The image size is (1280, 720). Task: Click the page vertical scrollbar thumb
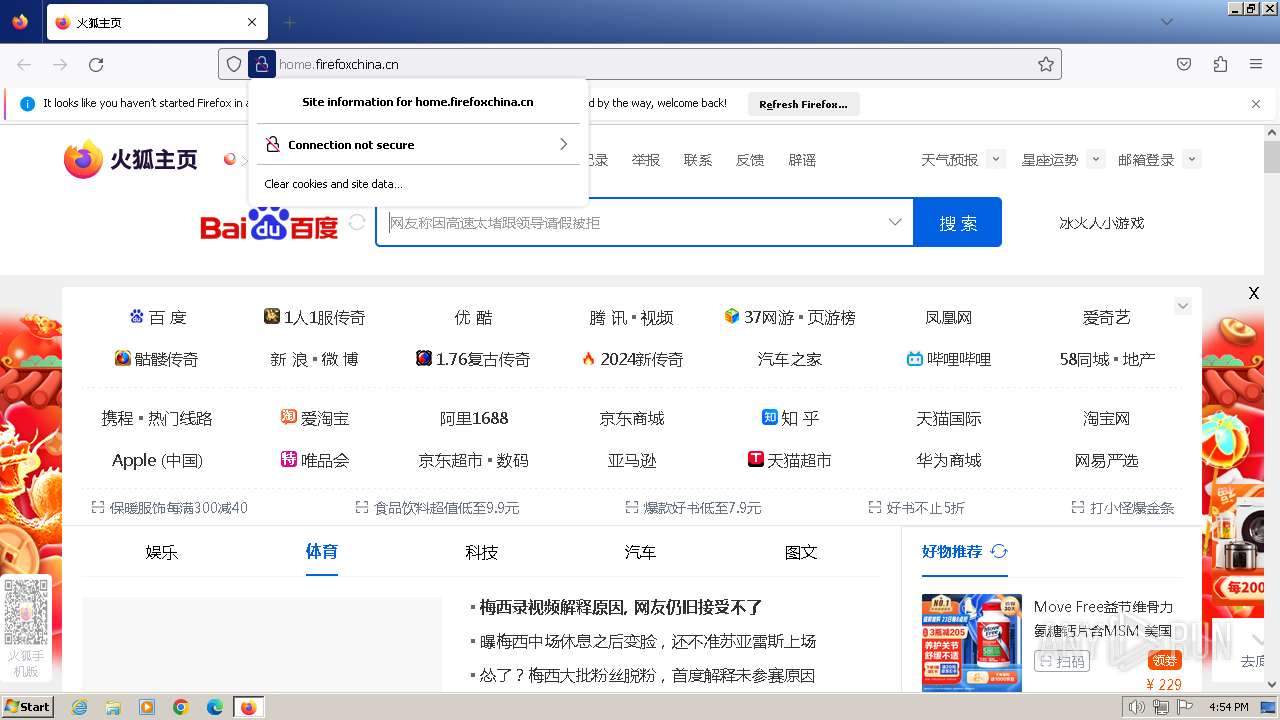(1271, 157)
